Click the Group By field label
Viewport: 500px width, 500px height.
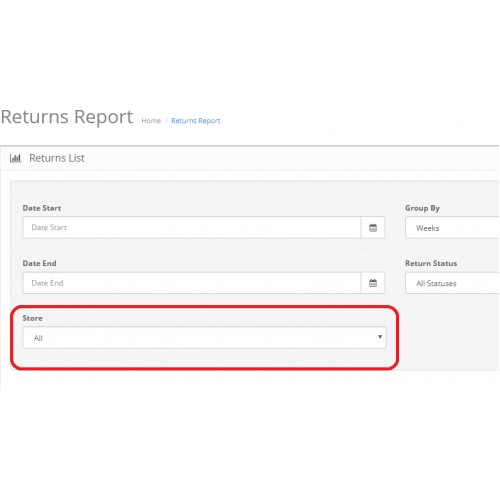422,208
